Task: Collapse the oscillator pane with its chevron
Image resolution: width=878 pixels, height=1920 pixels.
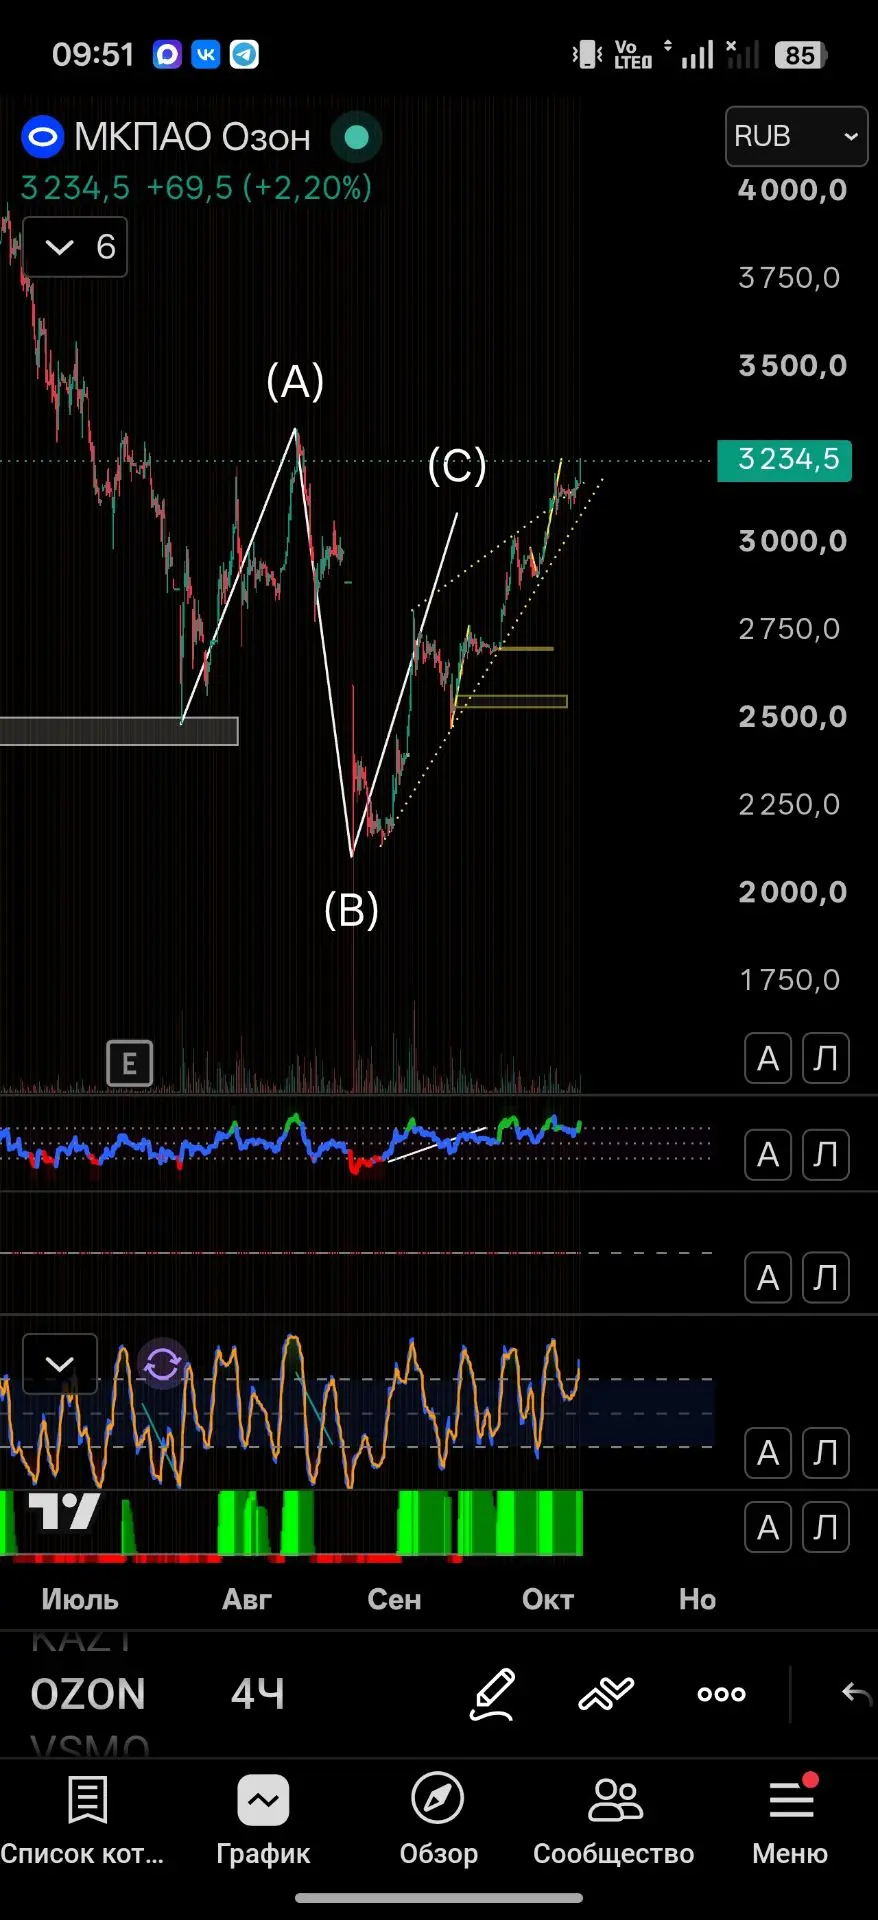Action: (x=60, y=1364)
